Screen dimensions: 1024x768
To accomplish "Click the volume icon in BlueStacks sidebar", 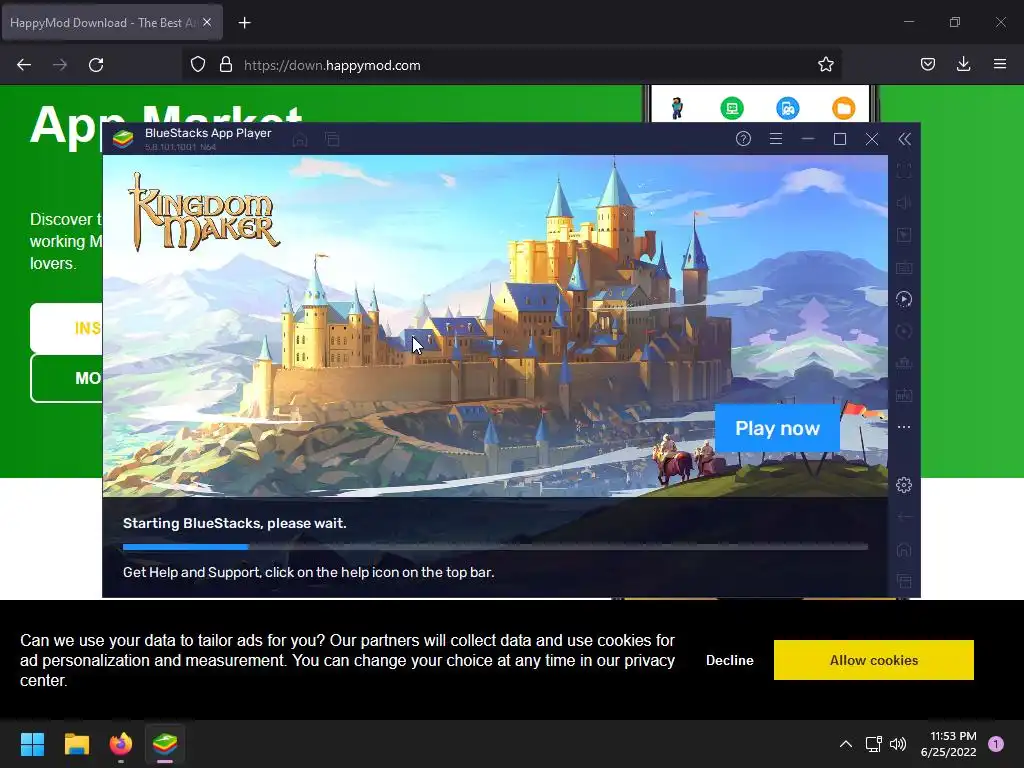I will point(904,203).
